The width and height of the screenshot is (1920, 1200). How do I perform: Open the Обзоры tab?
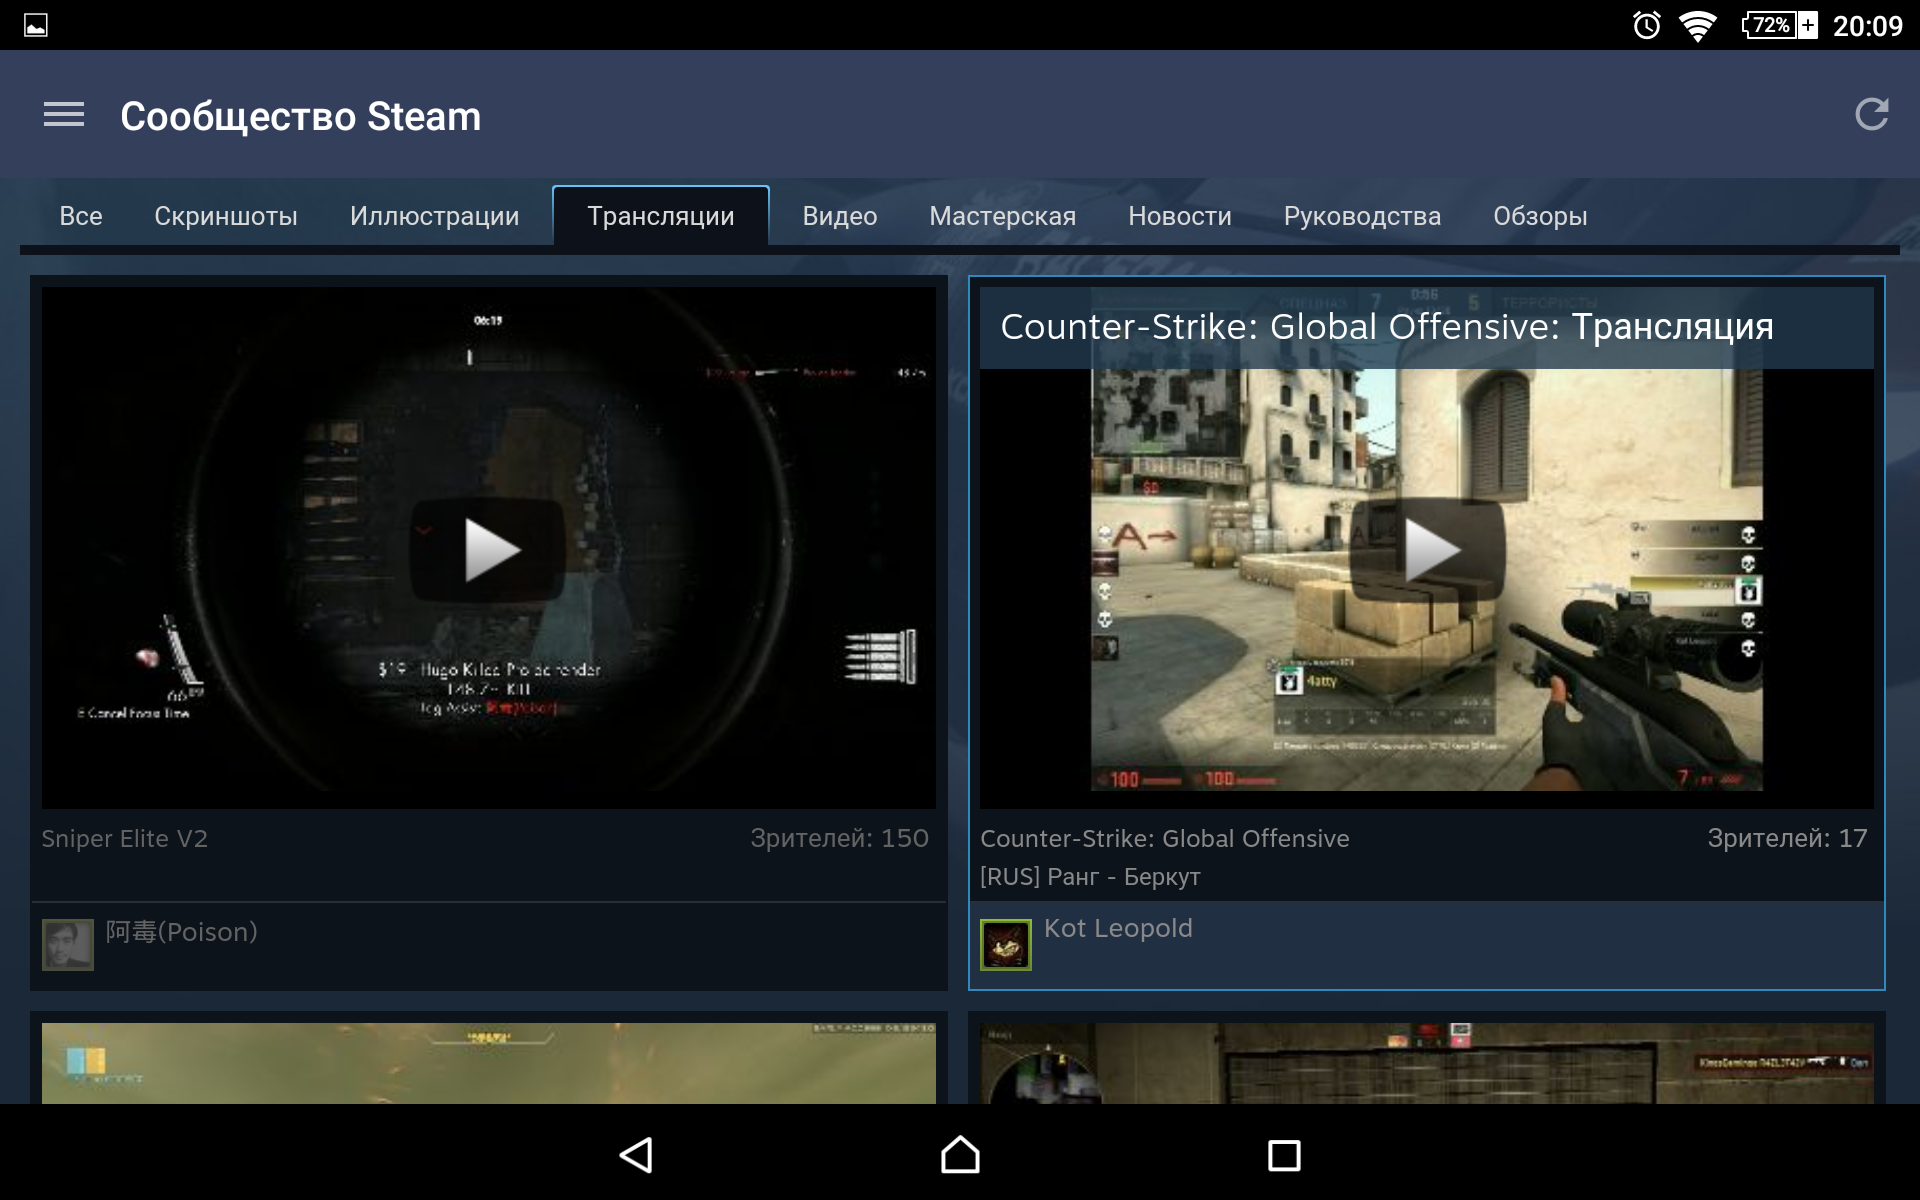tap(1540, 216)
